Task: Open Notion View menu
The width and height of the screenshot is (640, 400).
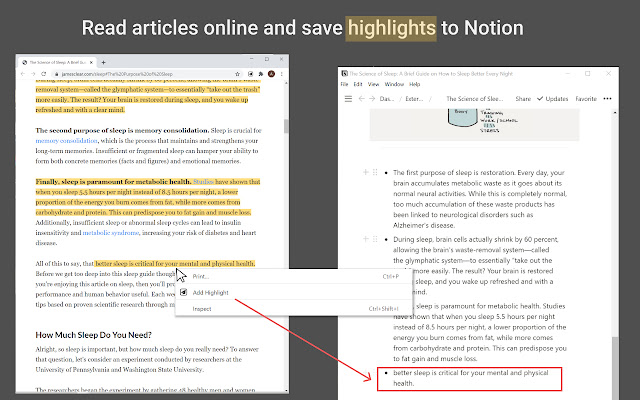Action: [373, 84]
